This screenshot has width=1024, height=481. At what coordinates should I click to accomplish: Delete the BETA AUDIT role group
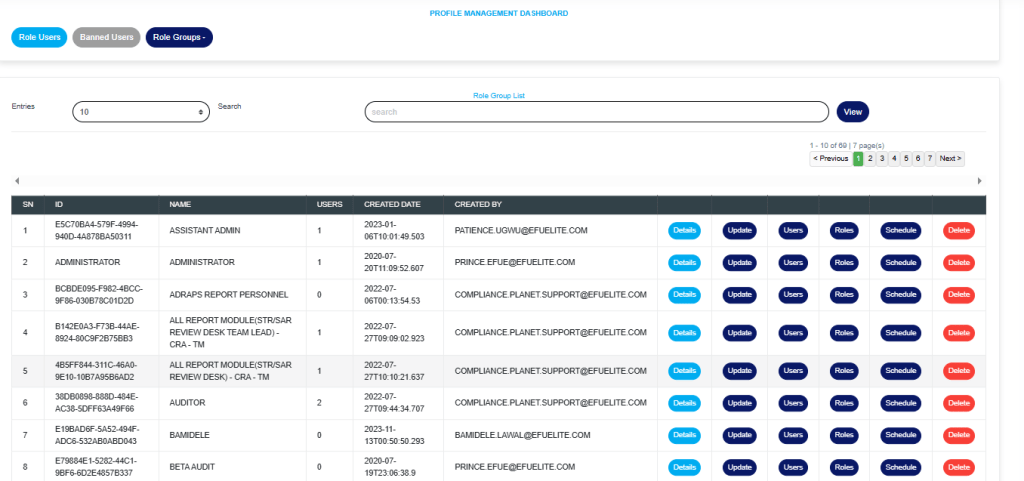[x=958, y=467]
